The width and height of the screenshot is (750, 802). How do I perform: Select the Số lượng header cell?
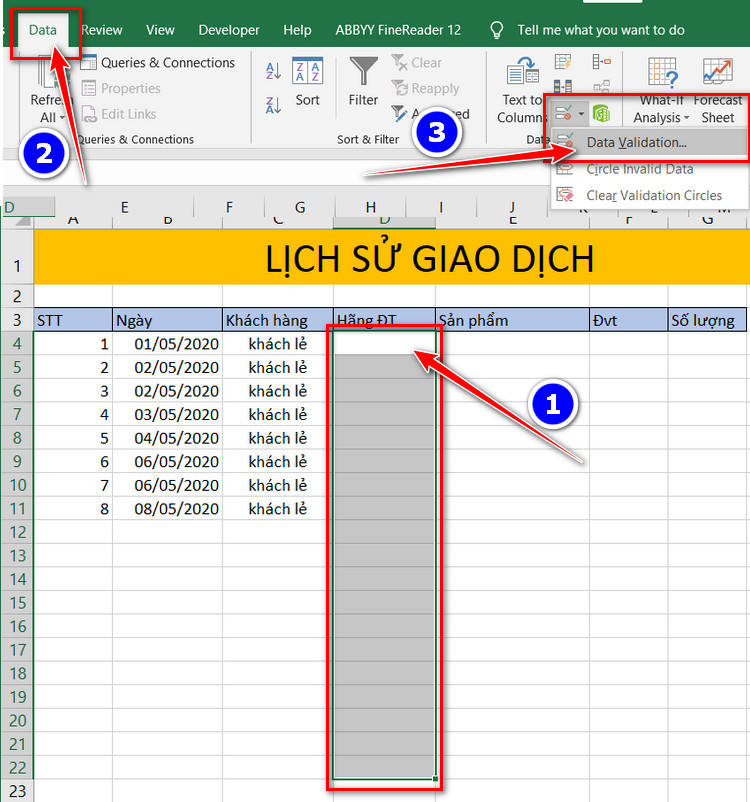click(x=707, y=320)
